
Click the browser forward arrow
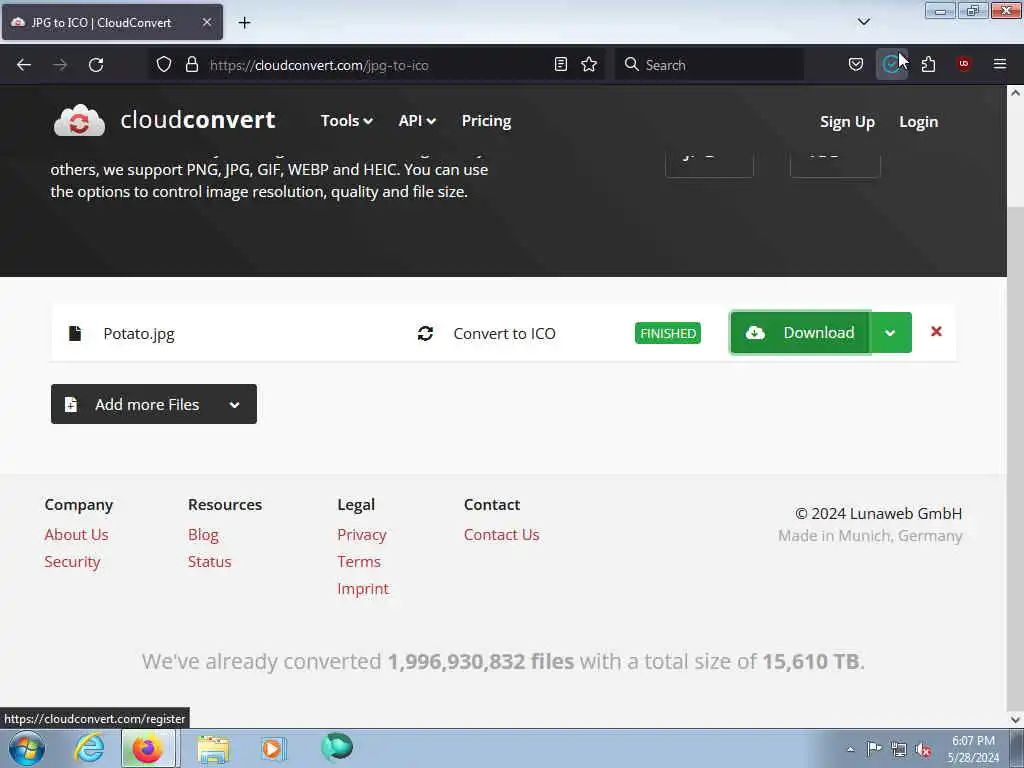click(x=60, y=65)
